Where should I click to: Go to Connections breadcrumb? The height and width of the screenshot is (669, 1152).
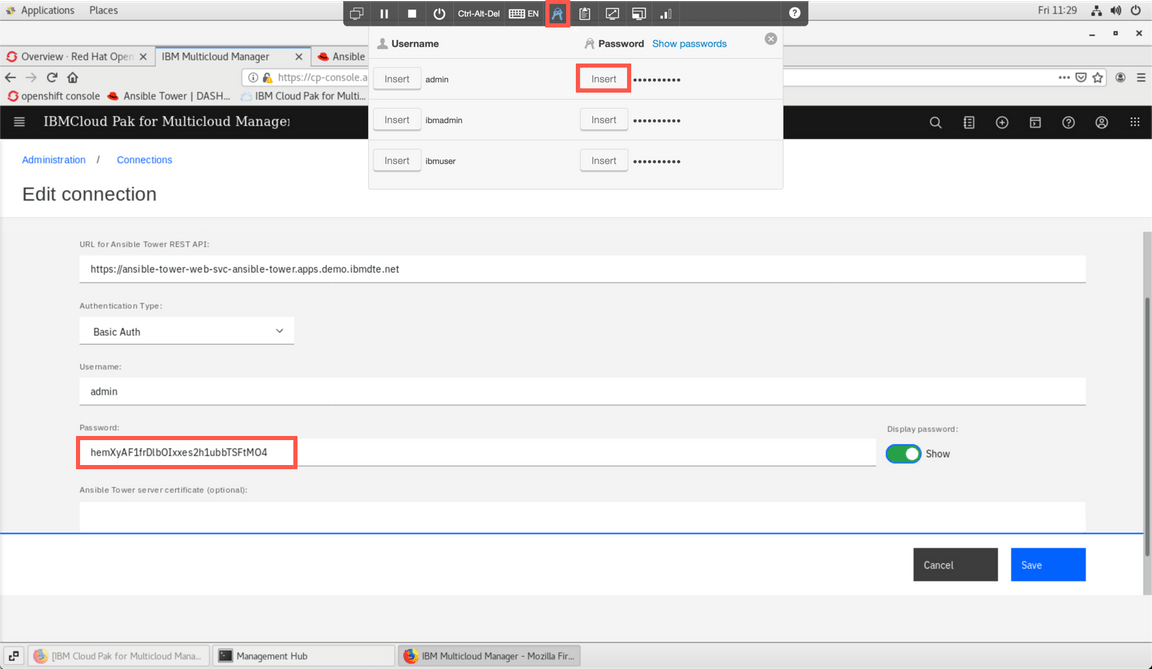coord(144,159)
